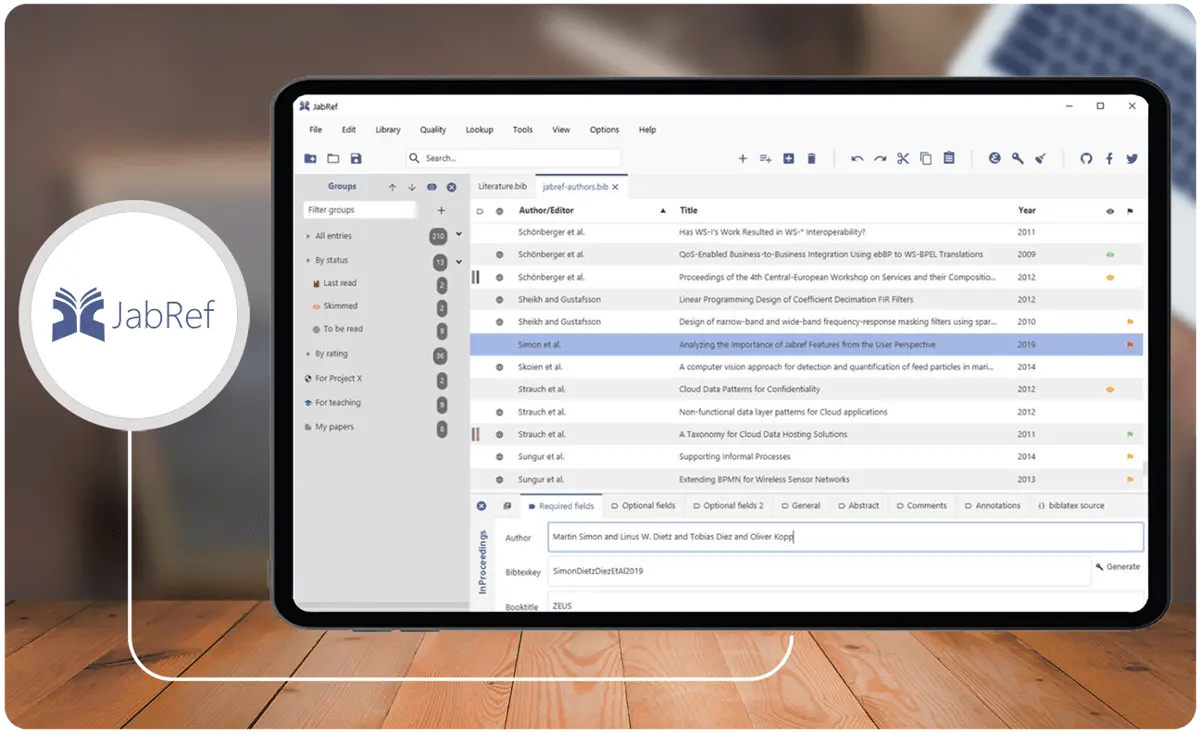The height and width of the screenshot is (733, 1200).
Task: Click Generate bibtexkey button
Action: [1118, 567]
